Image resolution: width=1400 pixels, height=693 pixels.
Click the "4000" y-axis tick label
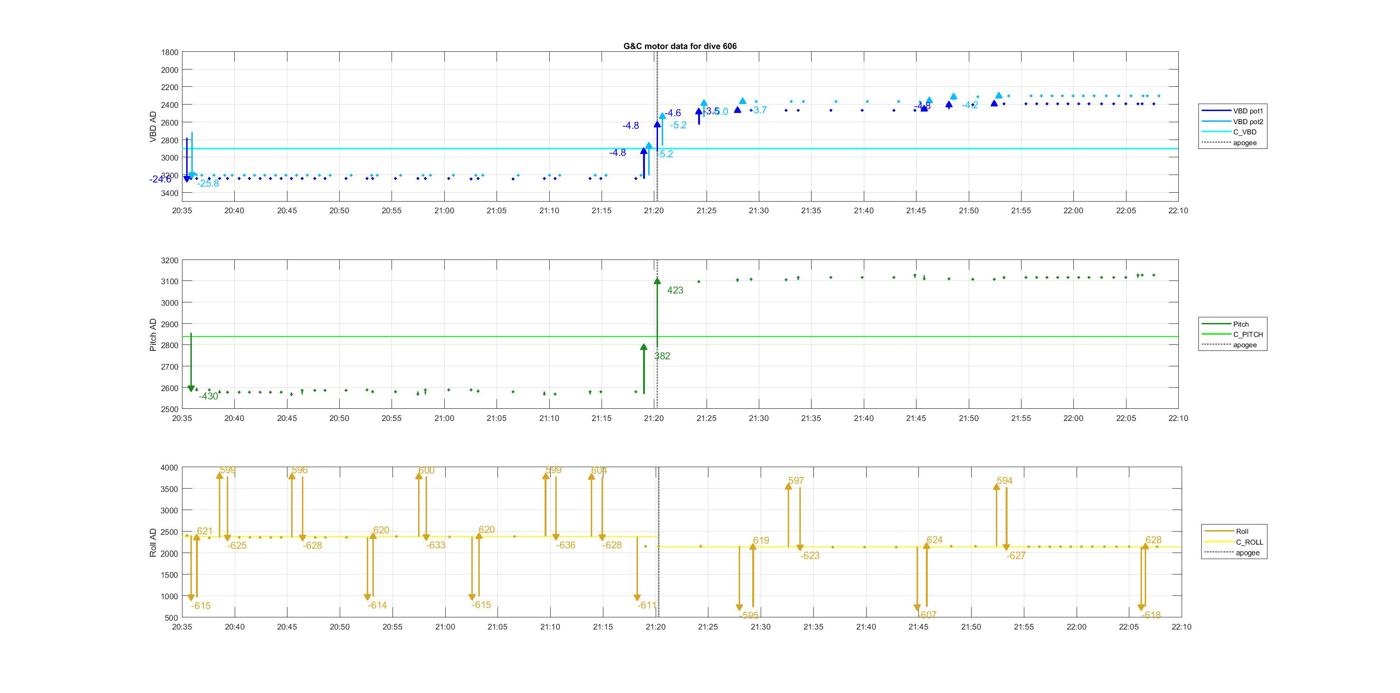point(170,468)
